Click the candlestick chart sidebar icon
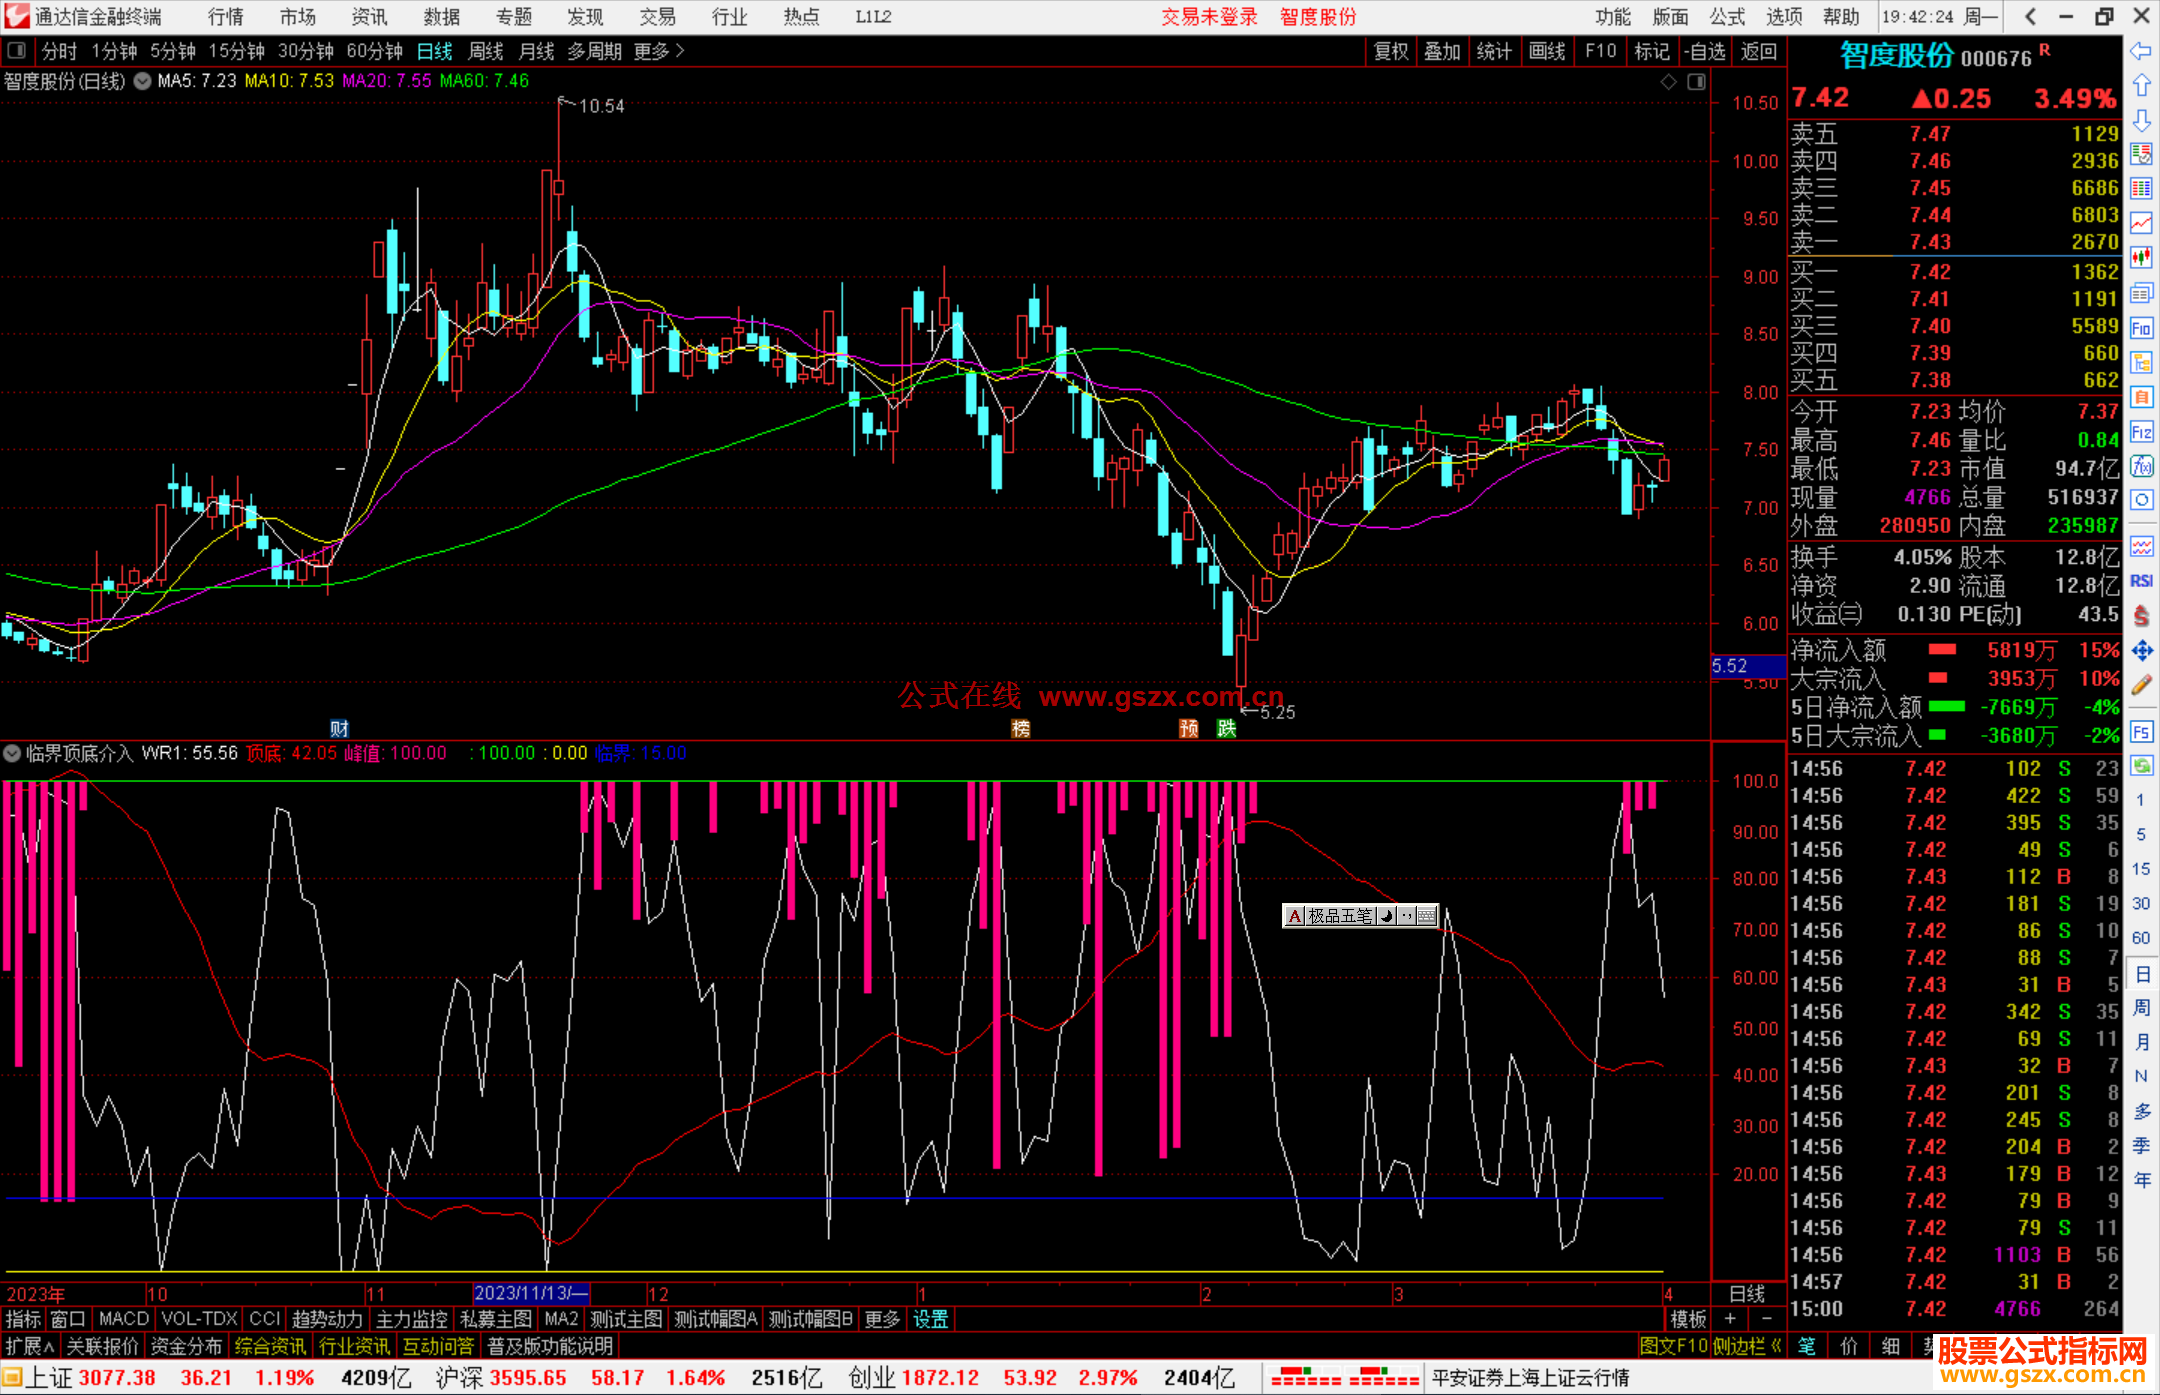2160x1395 pixels. coord(2141,258)
